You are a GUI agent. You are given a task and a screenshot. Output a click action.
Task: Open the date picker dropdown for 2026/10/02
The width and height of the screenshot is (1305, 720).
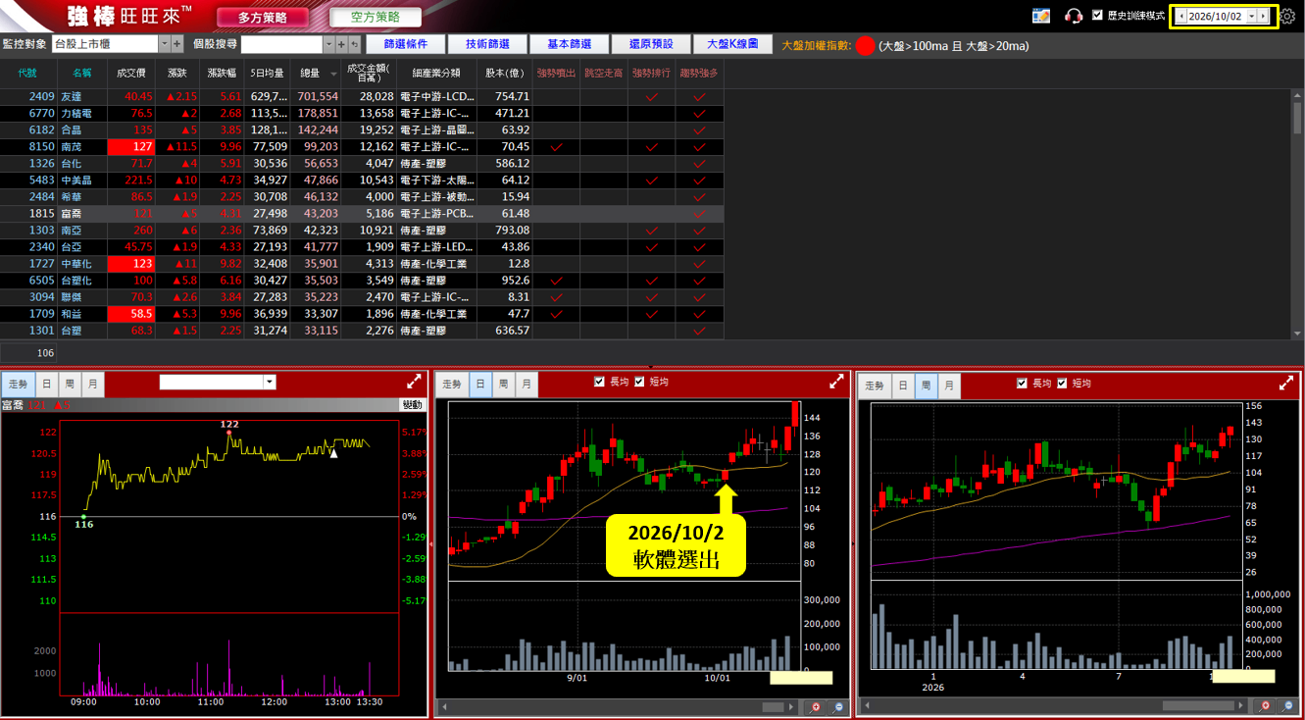[x=1251, y=16]
